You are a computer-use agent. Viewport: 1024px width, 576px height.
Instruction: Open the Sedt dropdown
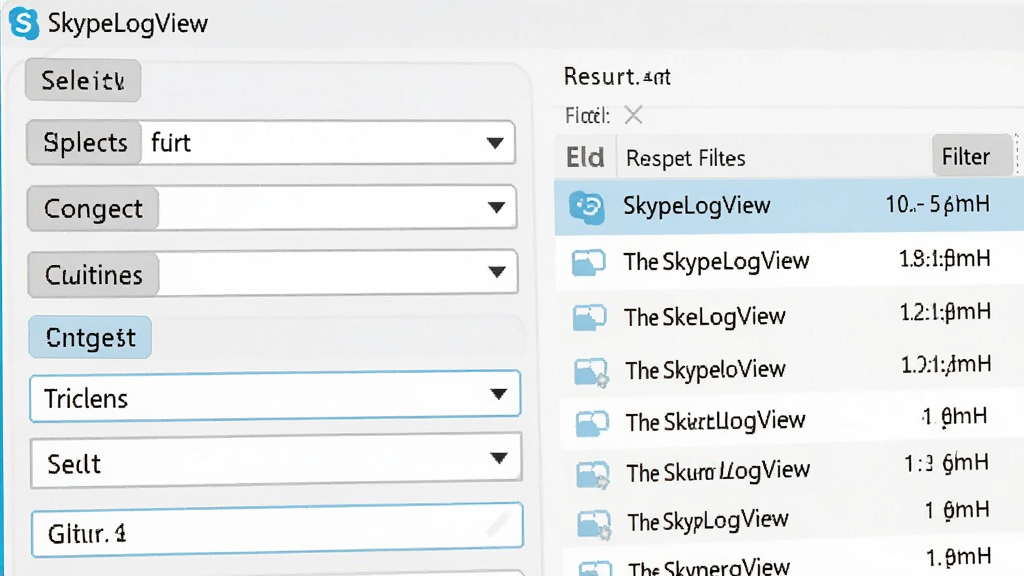coord(276,461)
